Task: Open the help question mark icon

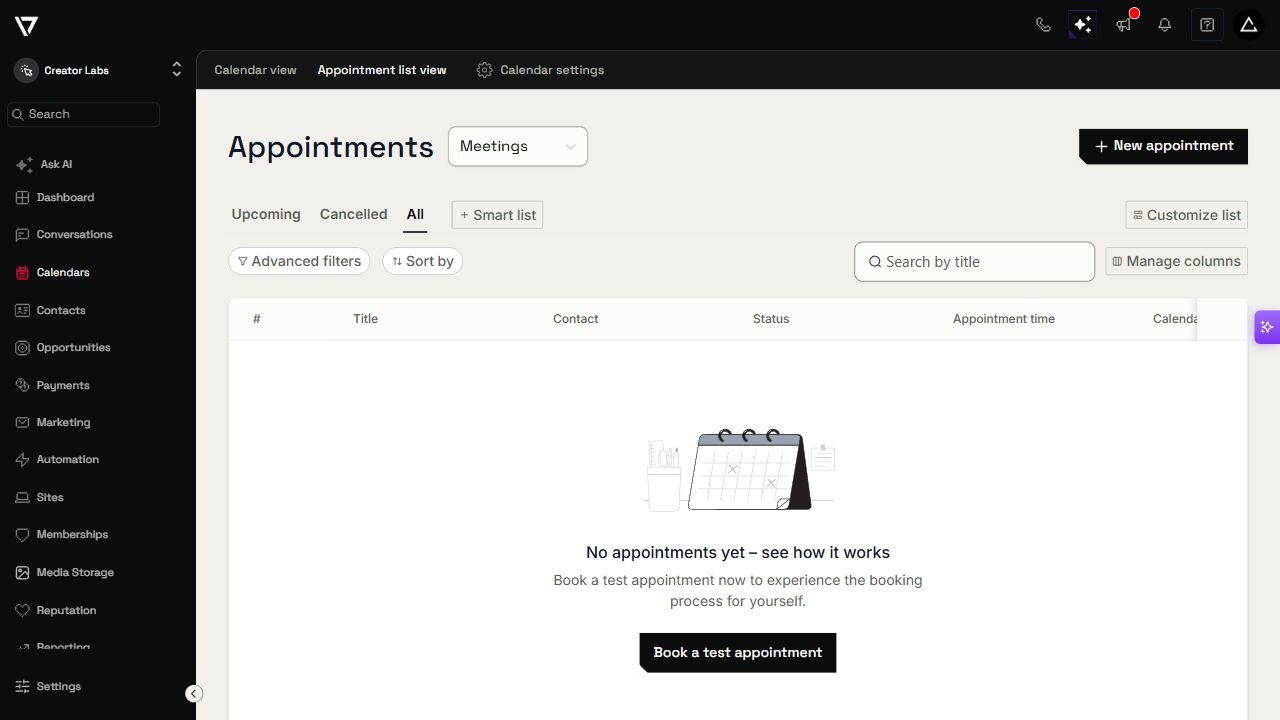Action: click(x=1207, y=25)
